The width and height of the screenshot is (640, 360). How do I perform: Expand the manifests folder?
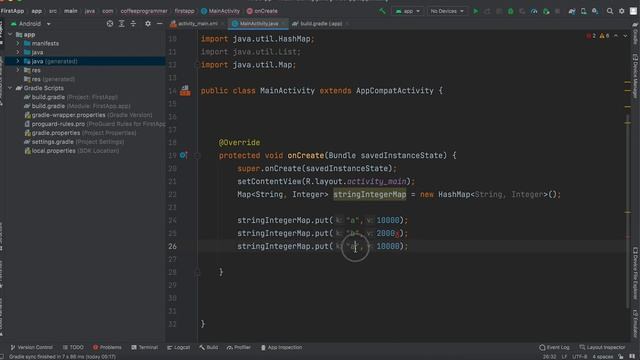[x=18, y=43]
